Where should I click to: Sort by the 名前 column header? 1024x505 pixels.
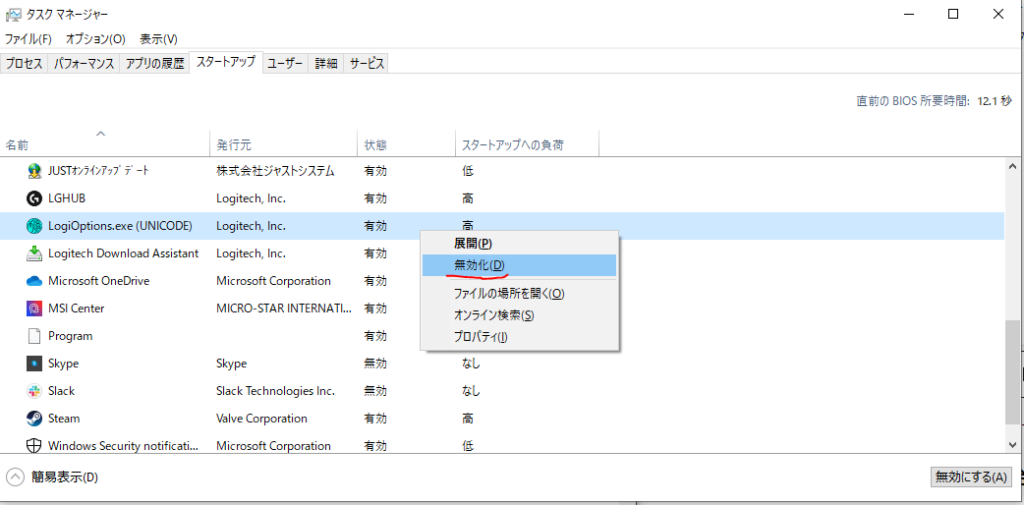click(104, 144)
